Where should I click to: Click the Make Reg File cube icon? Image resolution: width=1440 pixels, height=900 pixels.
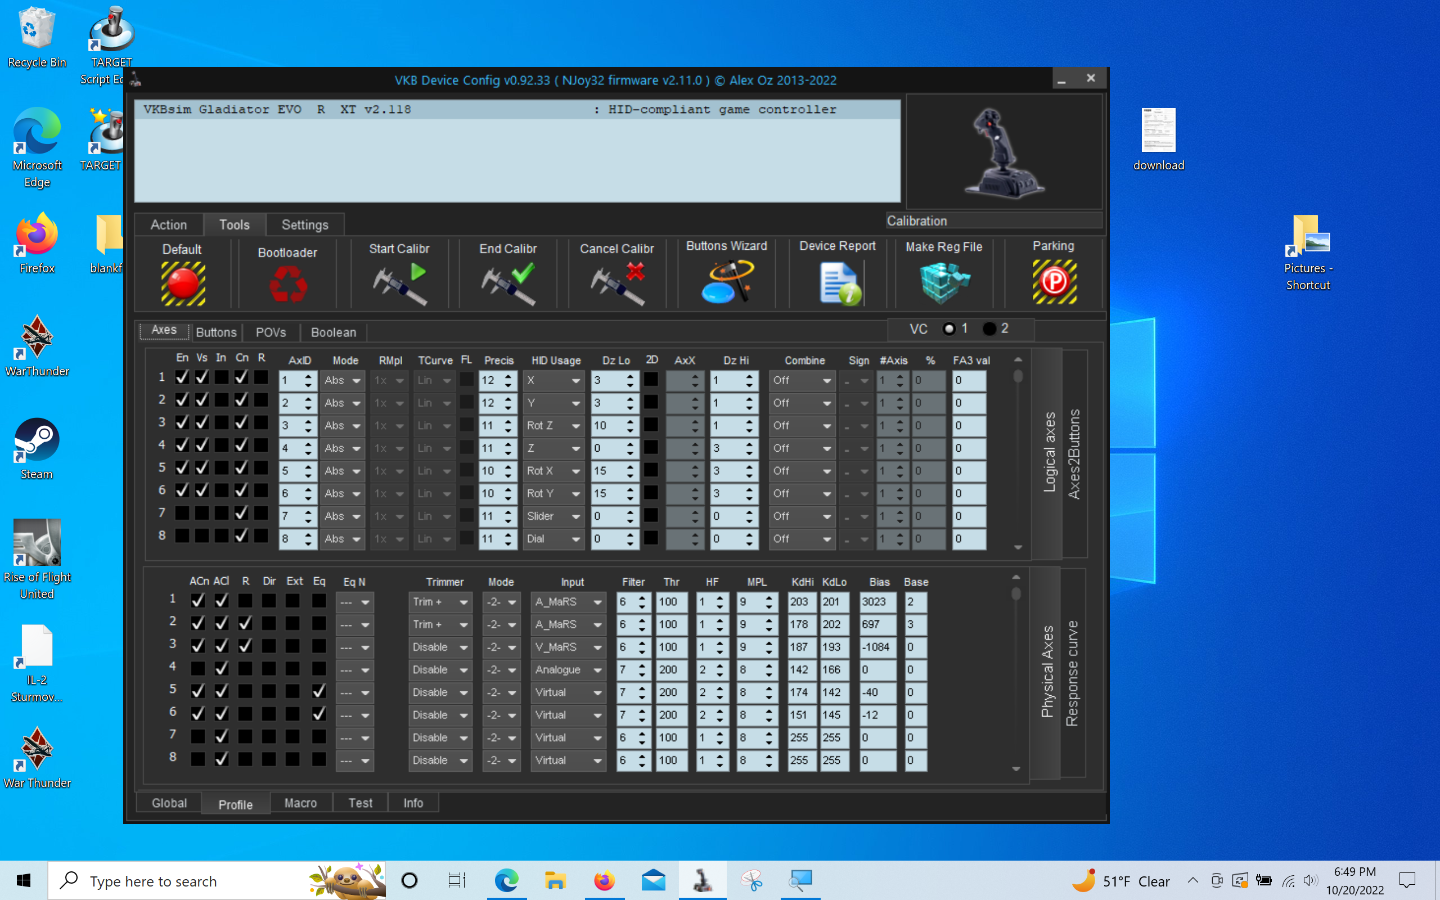click(x=944, y=283)
